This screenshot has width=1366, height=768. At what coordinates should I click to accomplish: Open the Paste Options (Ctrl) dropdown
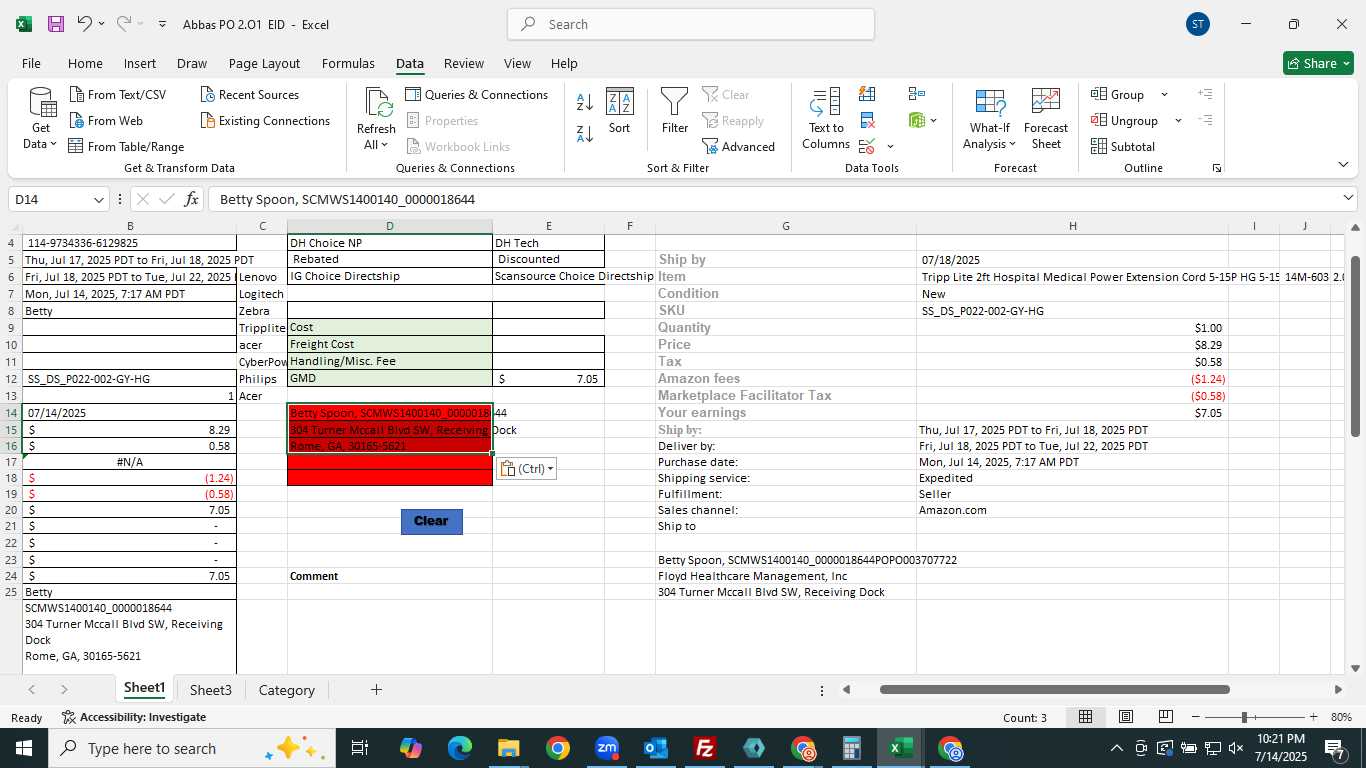[x=526, y=469]
